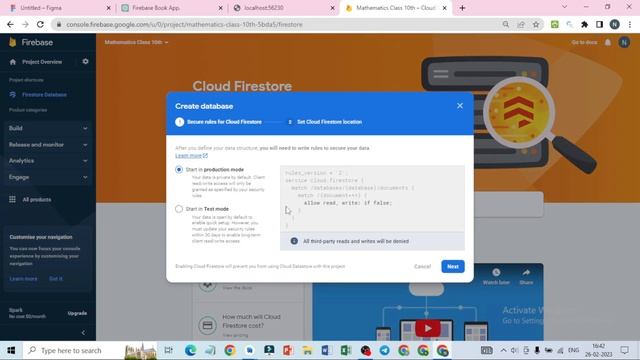
Task: Show hidden system tray icons
Action: (503, 350)
